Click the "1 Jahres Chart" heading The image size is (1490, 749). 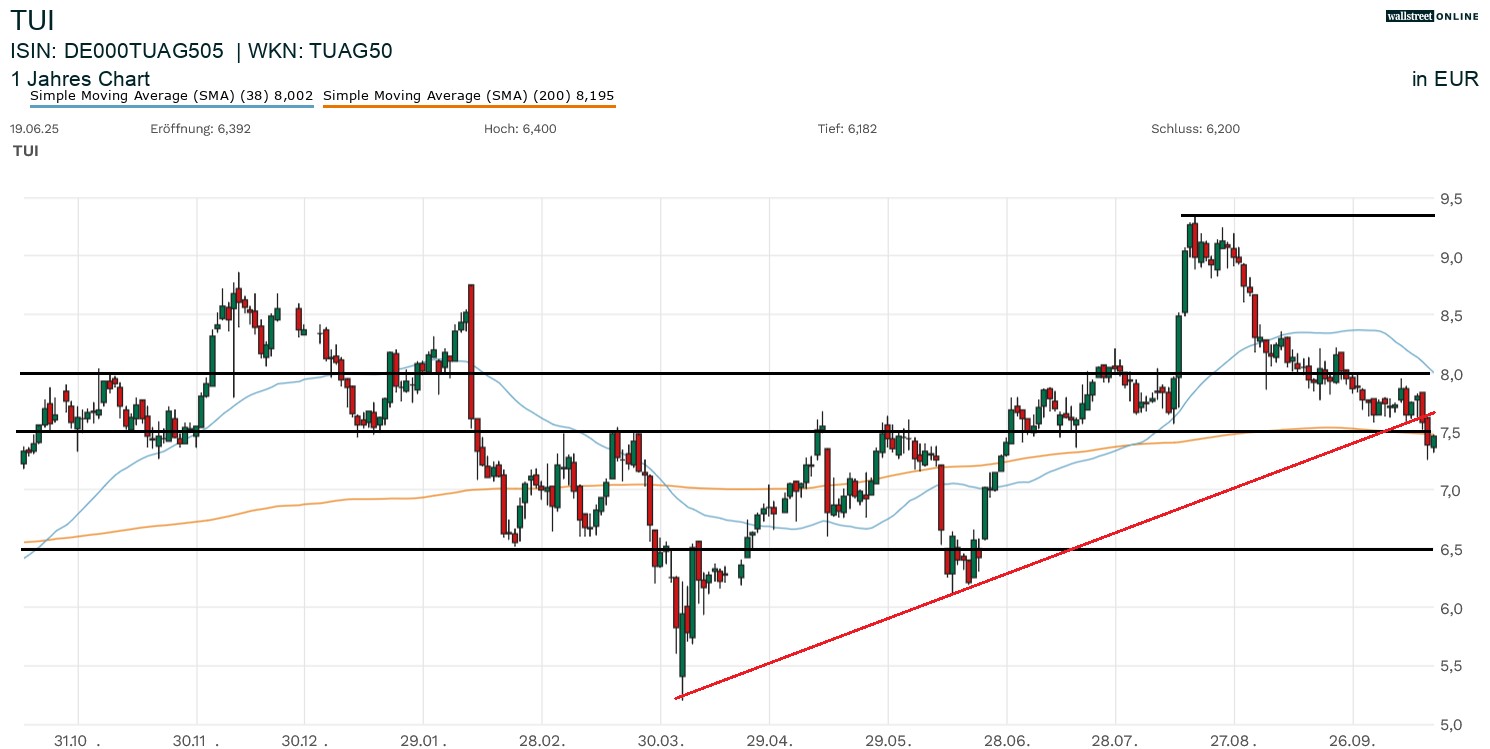(x=81, y=79)
